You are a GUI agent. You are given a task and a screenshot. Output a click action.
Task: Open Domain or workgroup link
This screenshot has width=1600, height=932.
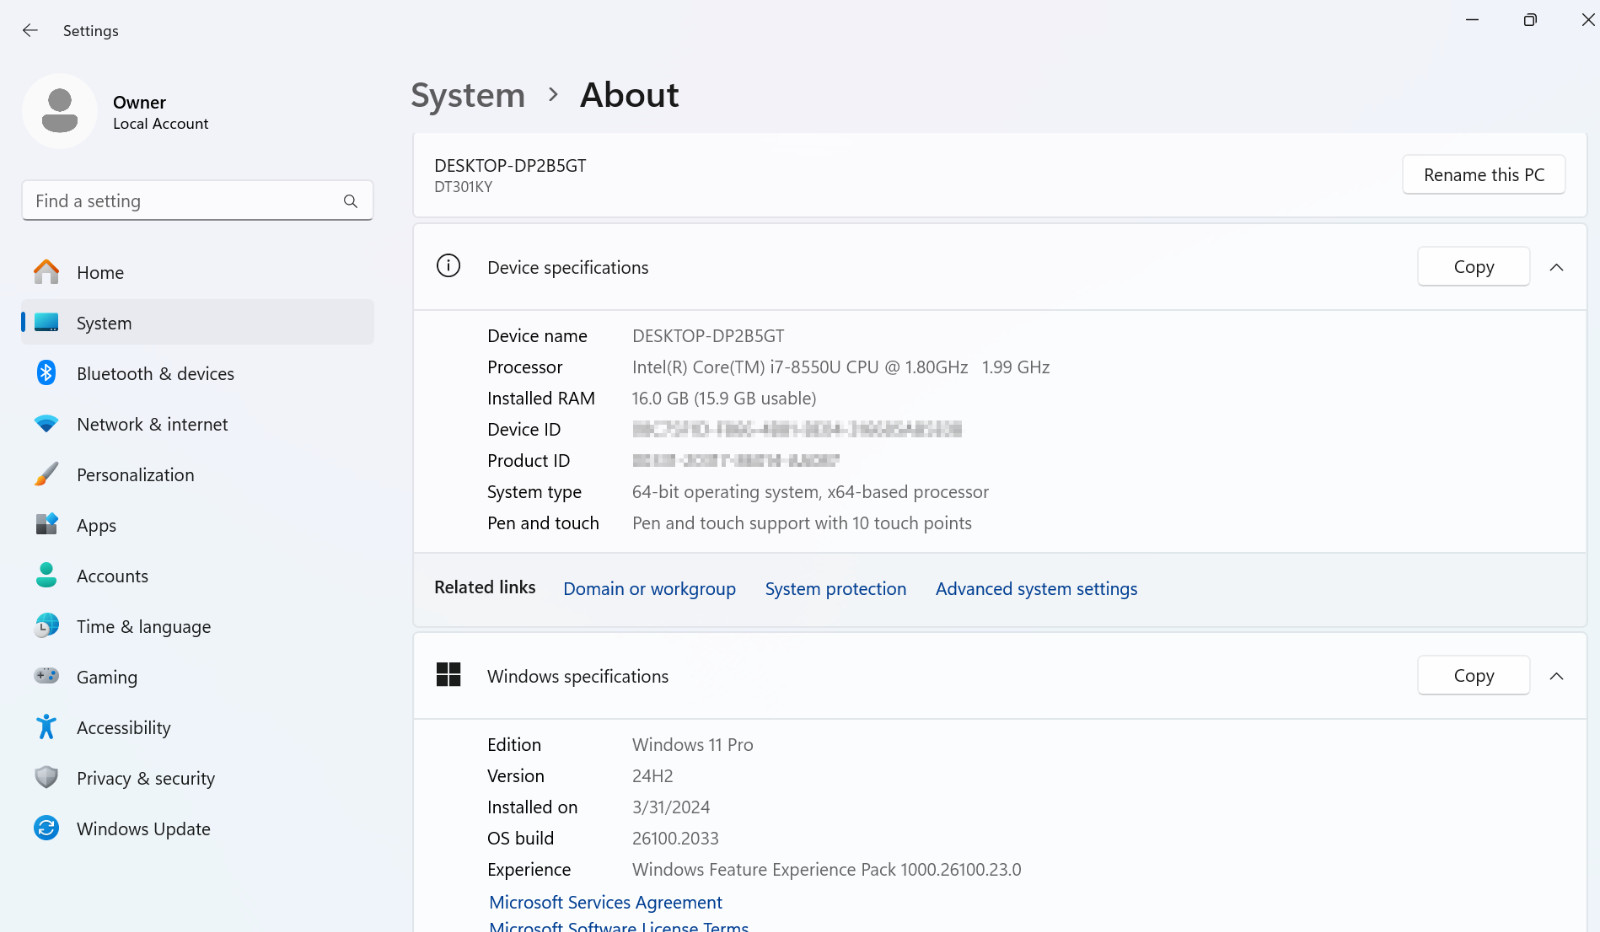(x=649, y=589)
